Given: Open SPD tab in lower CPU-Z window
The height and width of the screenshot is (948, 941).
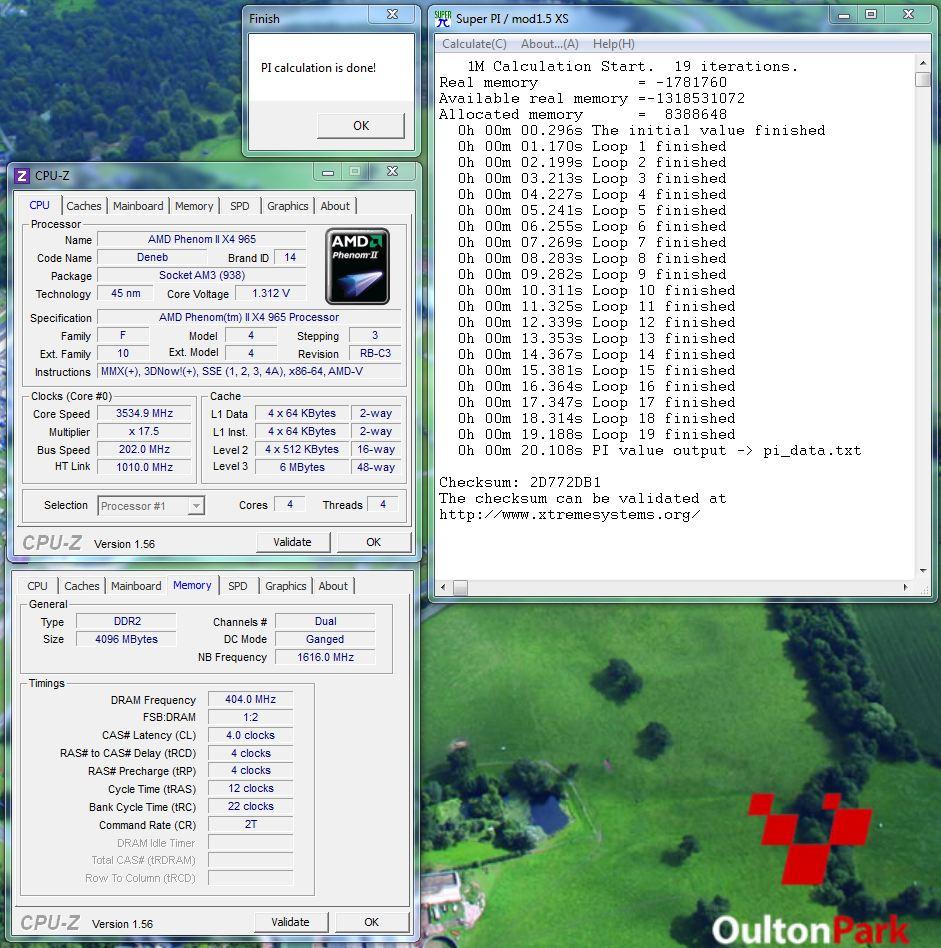Looking at the screenshot, I should coord(238,586).
